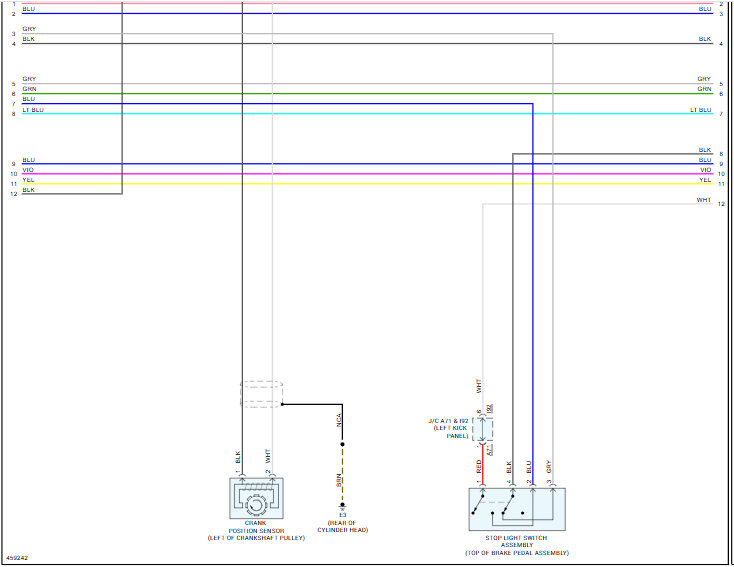The height and width of the screenshot is (567, 734).
Task: Click the BLU label at left edge row 7
Action: click(x=28, y=99)
